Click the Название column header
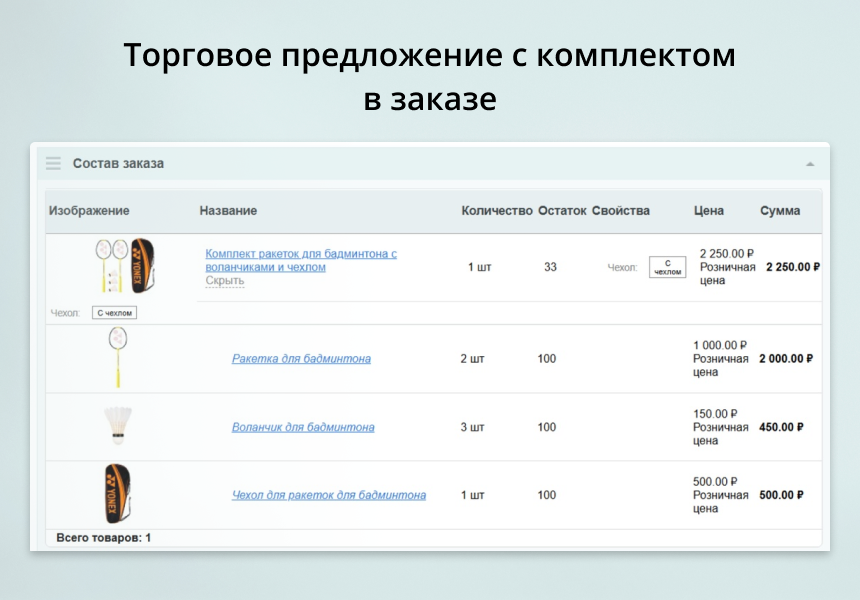Viewport: 860px width, 600px height. click(228, 211)
